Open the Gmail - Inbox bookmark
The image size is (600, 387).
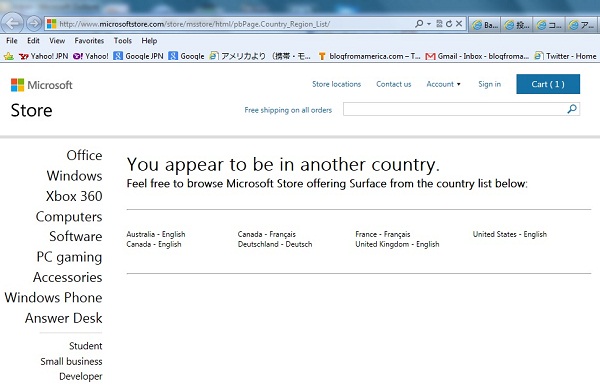[x=477, y=56]
